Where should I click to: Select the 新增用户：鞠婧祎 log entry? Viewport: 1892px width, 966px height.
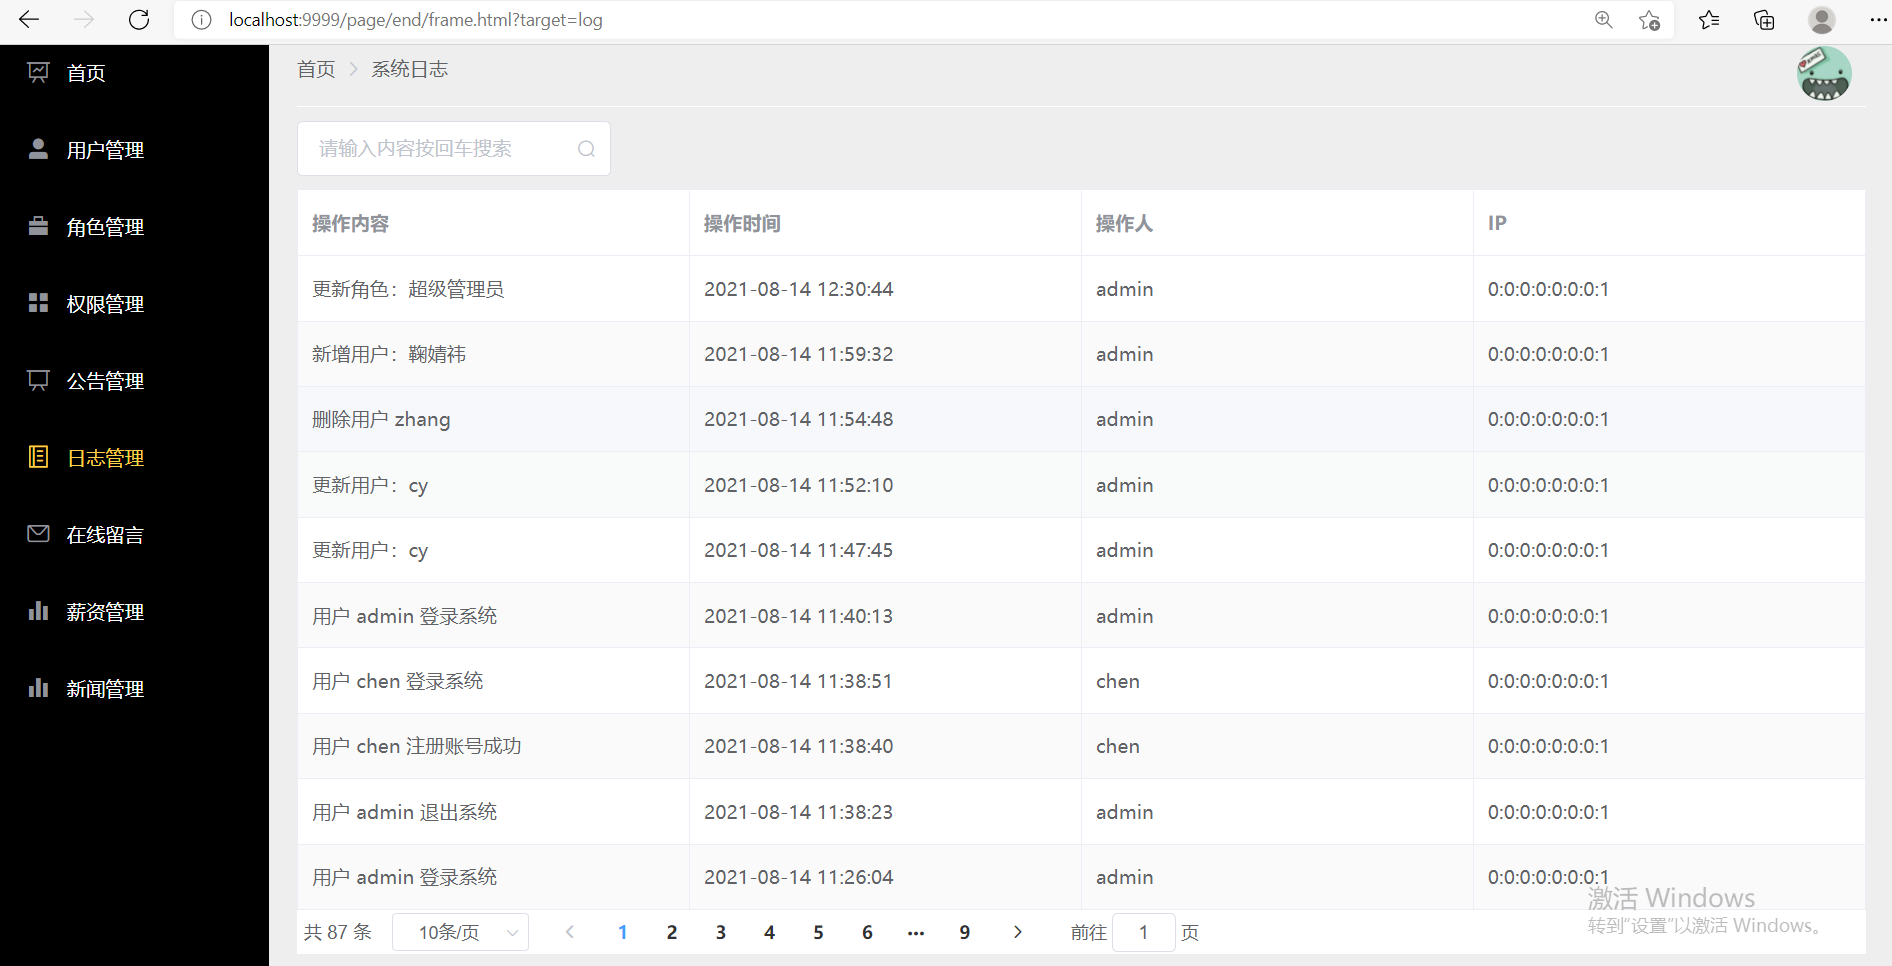pyautogui.click(x=389, y=354)
